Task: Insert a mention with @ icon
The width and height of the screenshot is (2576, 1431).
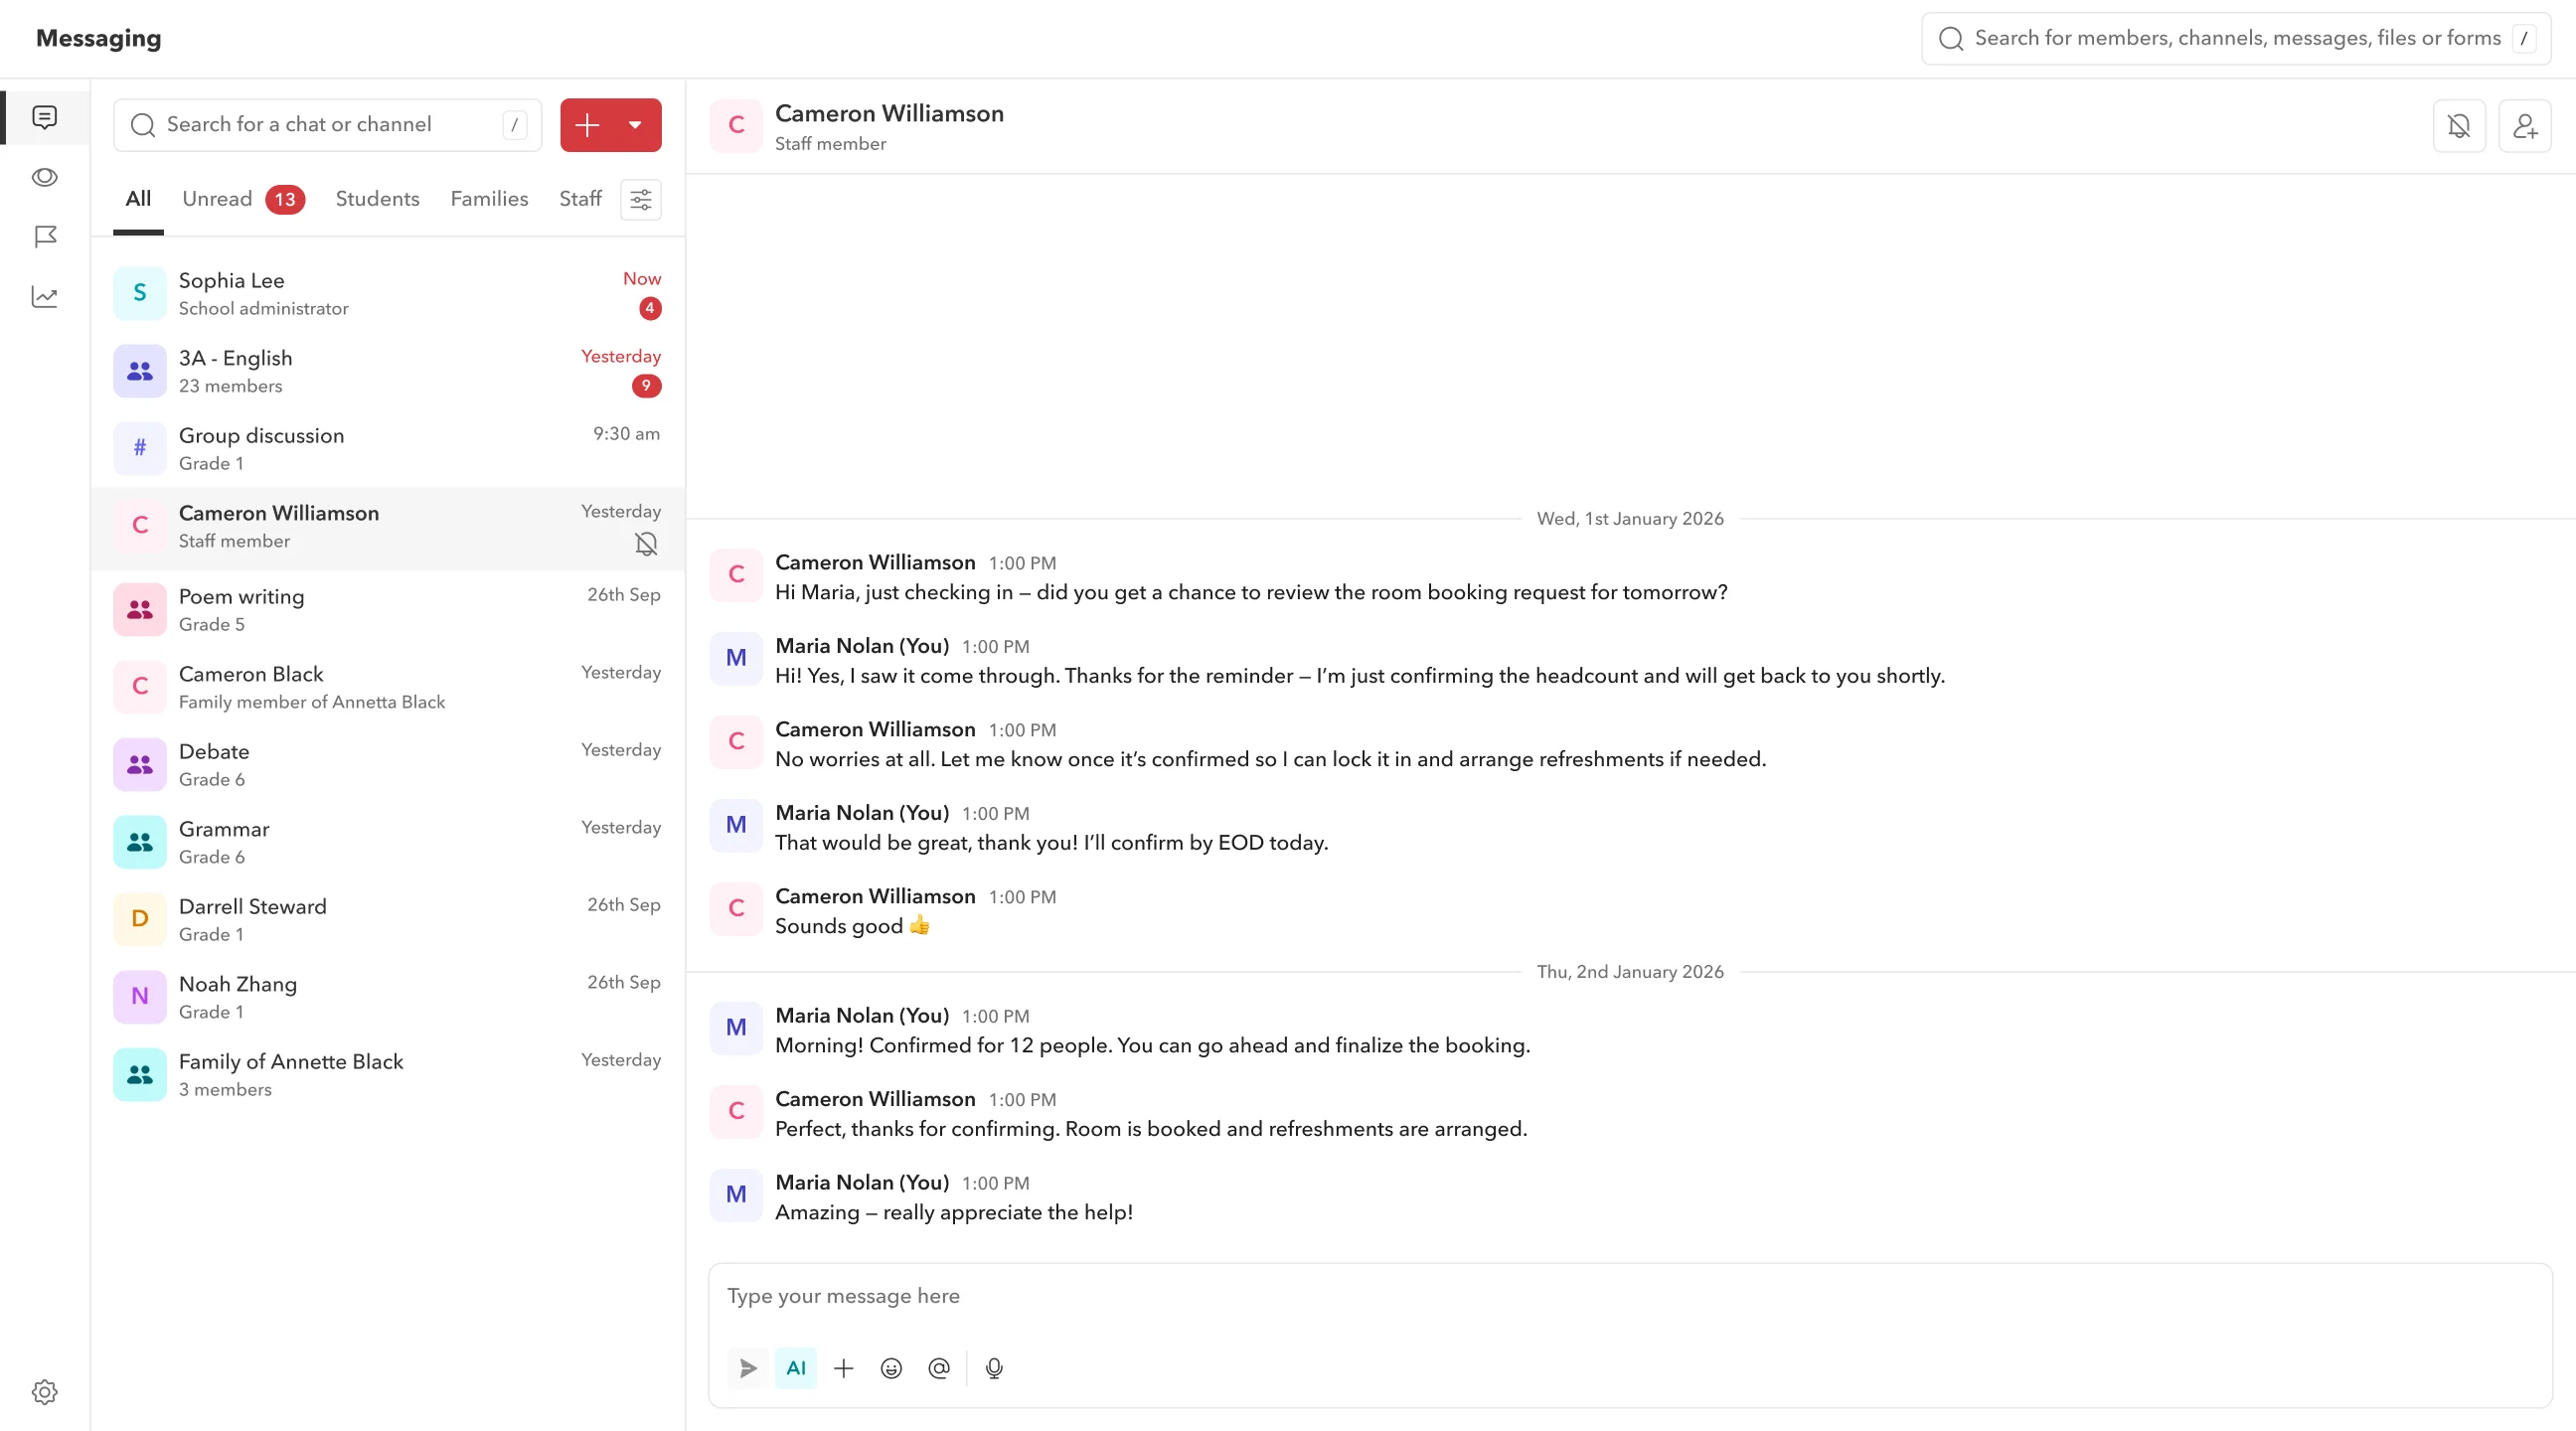Action: 939,1368
